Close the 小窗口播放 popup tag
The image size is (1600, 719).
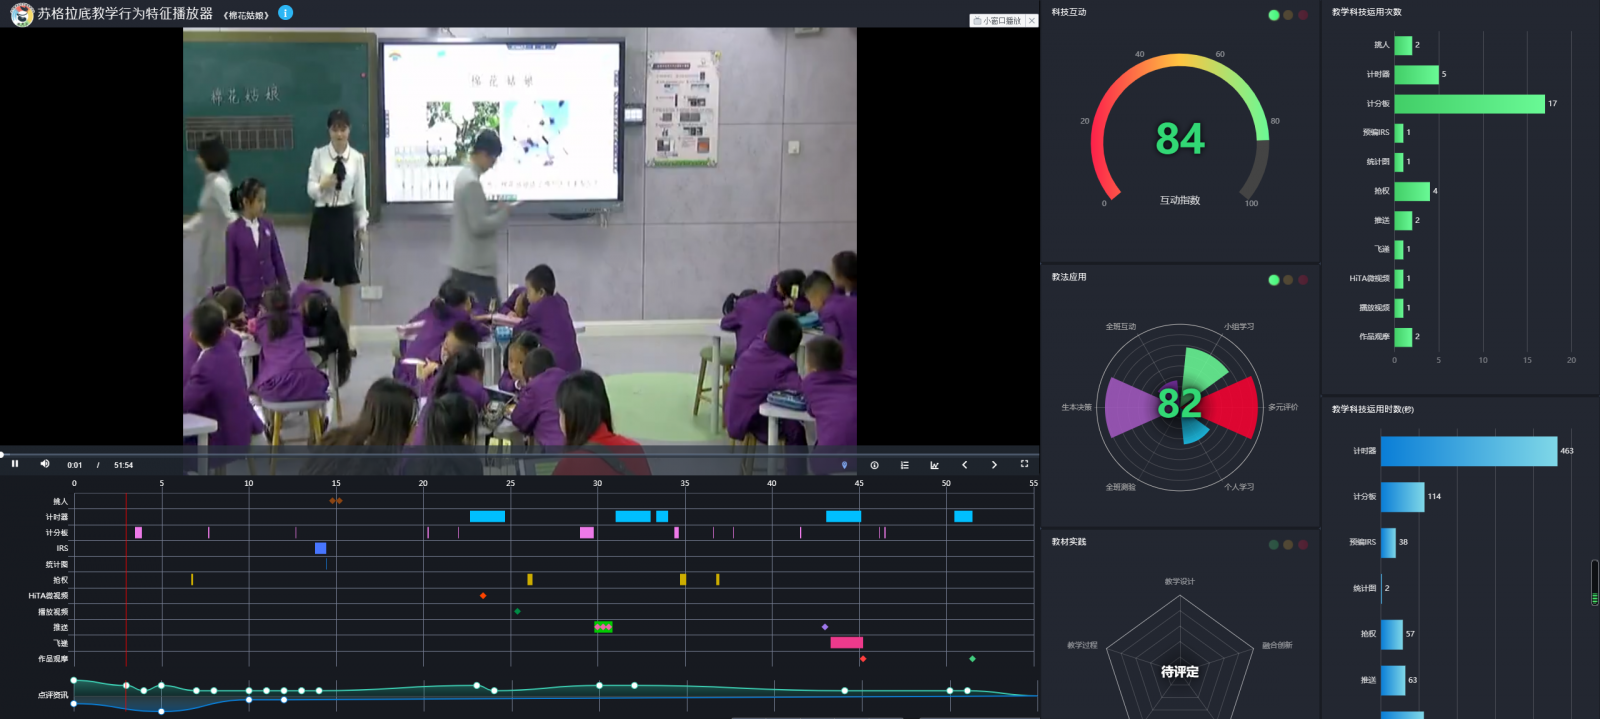(x=1032, y=20)
